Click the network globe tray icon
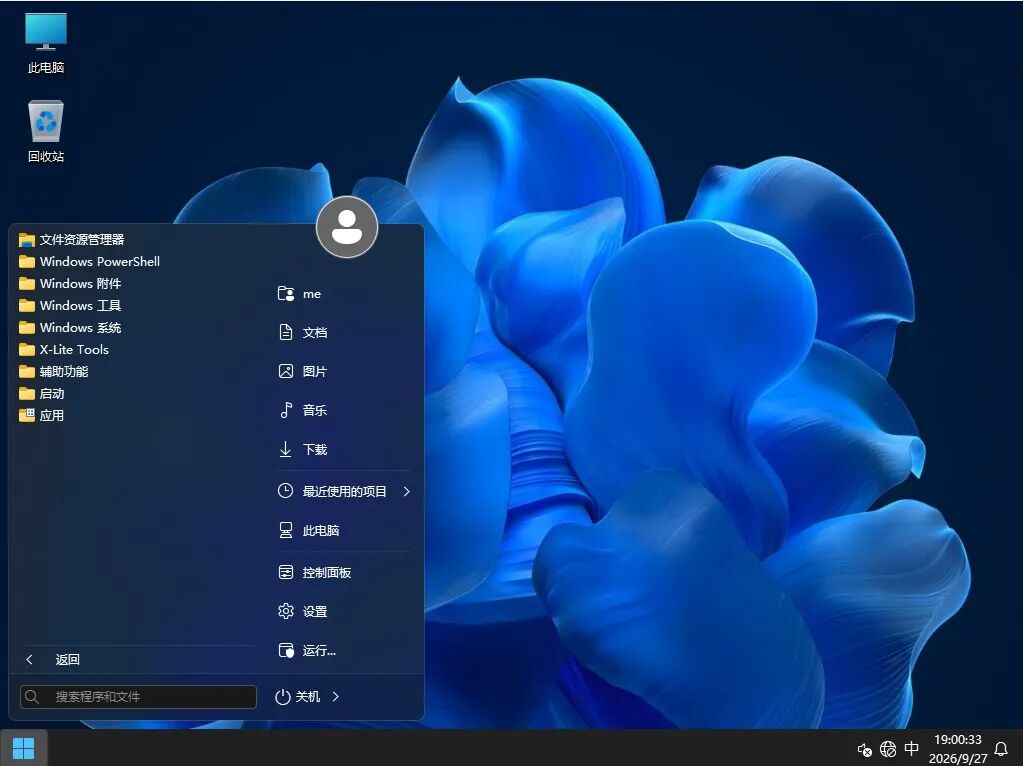The image size is (1023, 766). pyautogui.click(x=888, y=749)
